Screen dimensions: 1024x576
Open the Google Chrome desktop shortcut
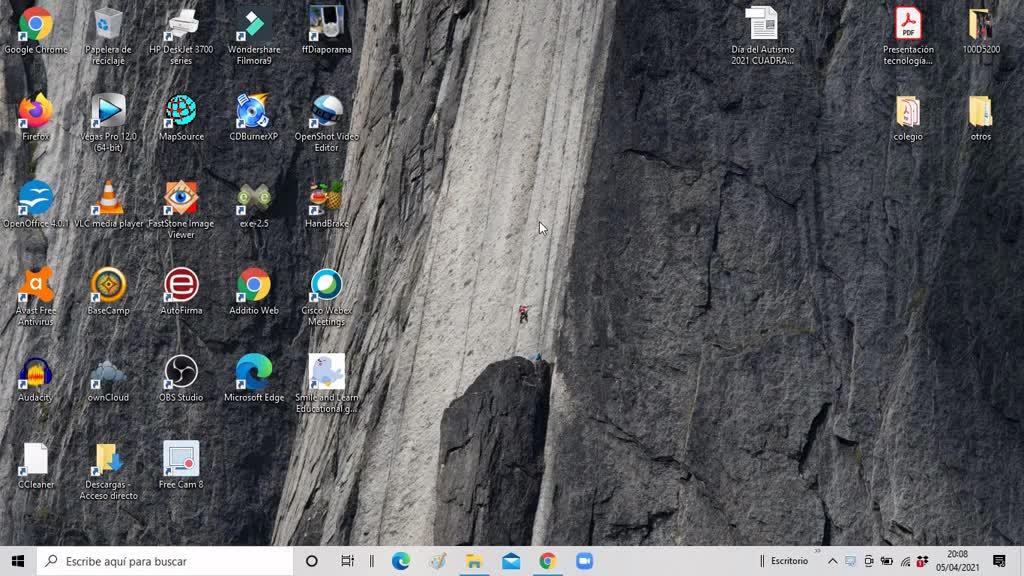35,31
